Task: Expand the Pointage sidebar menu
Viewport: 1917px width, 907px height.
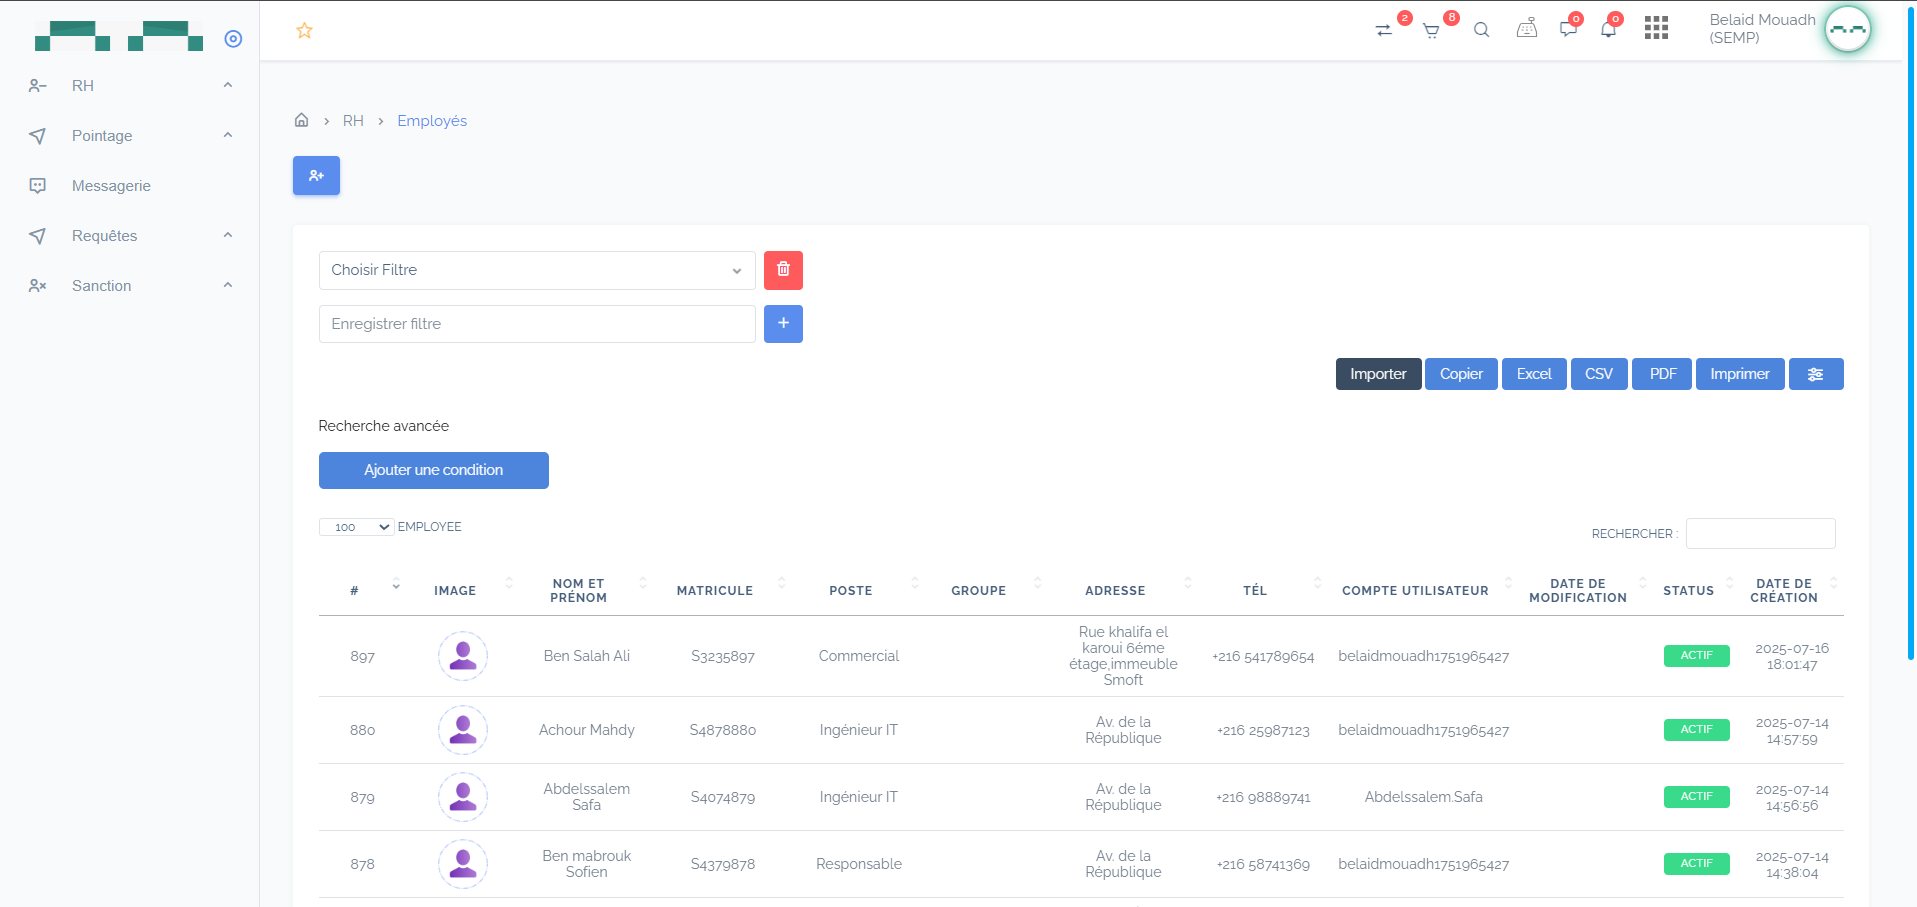Action: pyautogui.click(x=130, y=136)
